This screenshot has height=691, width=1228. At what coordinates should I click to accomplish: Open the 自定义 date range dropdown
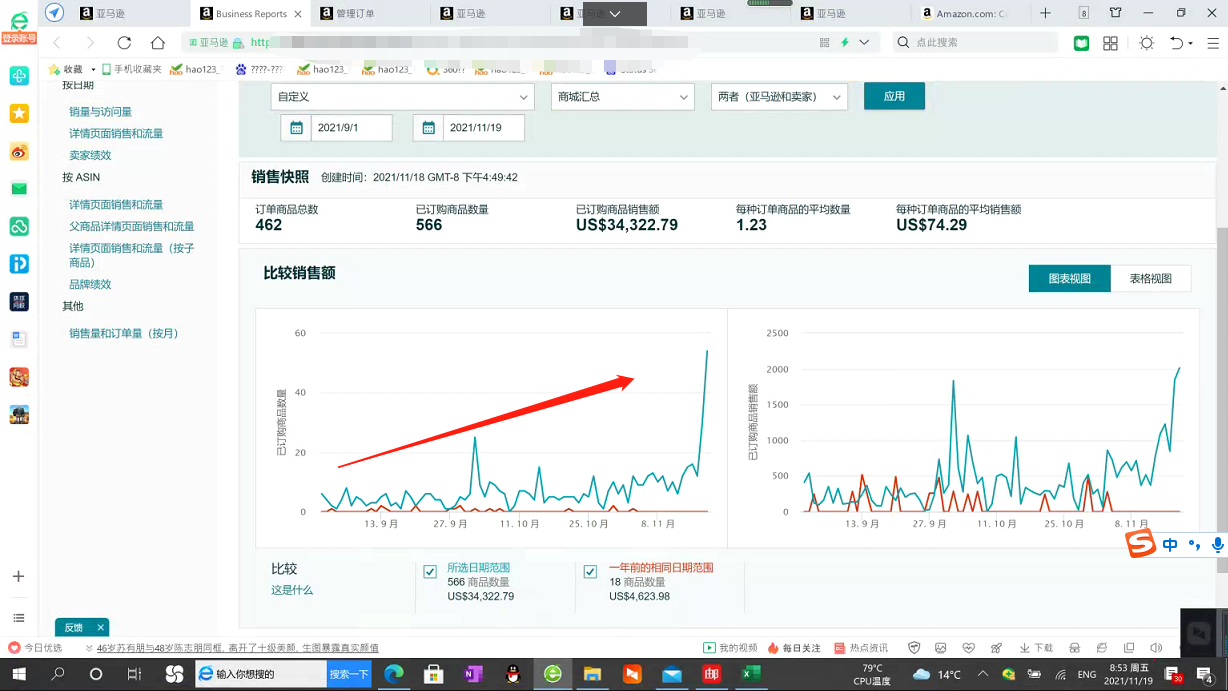coord(402,97)
